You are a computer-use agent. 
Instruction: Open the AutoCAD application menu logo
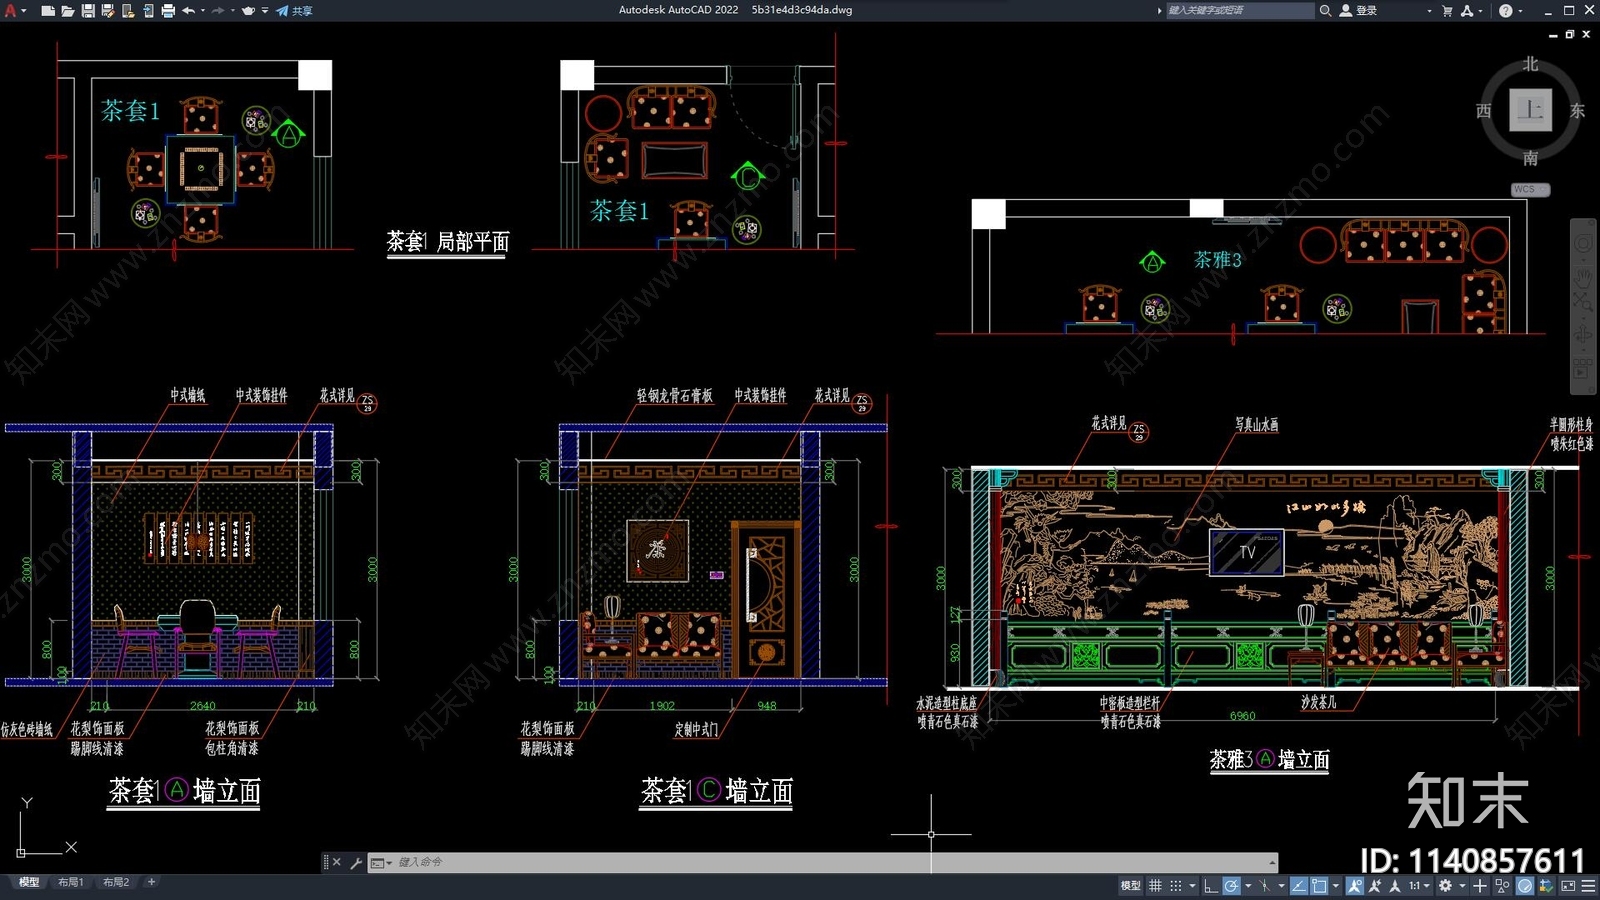(x=11, y=10)
